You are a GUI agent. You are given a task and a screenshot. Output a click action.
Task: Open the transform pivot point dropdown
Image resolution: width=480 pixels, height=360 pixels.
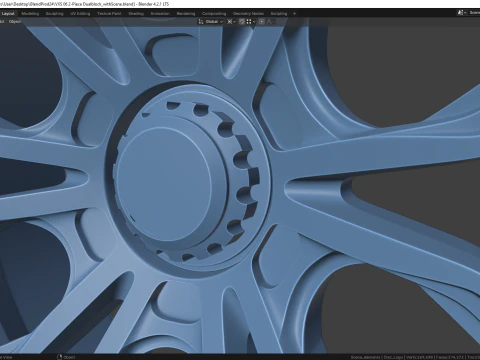pos(231,22)
